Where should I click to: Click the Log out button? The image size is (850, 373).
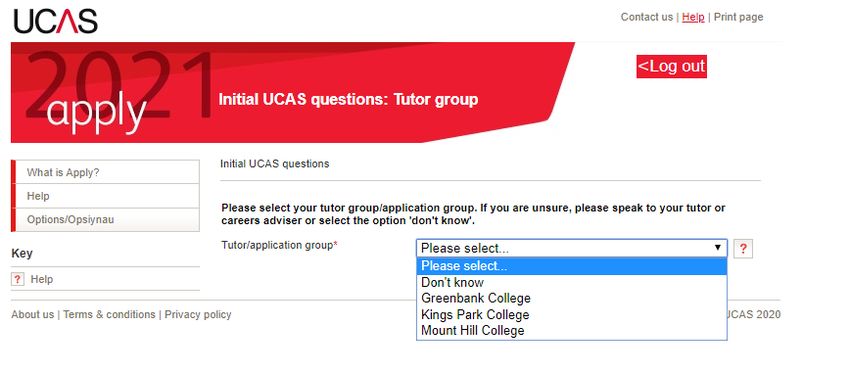coord(672,66)
